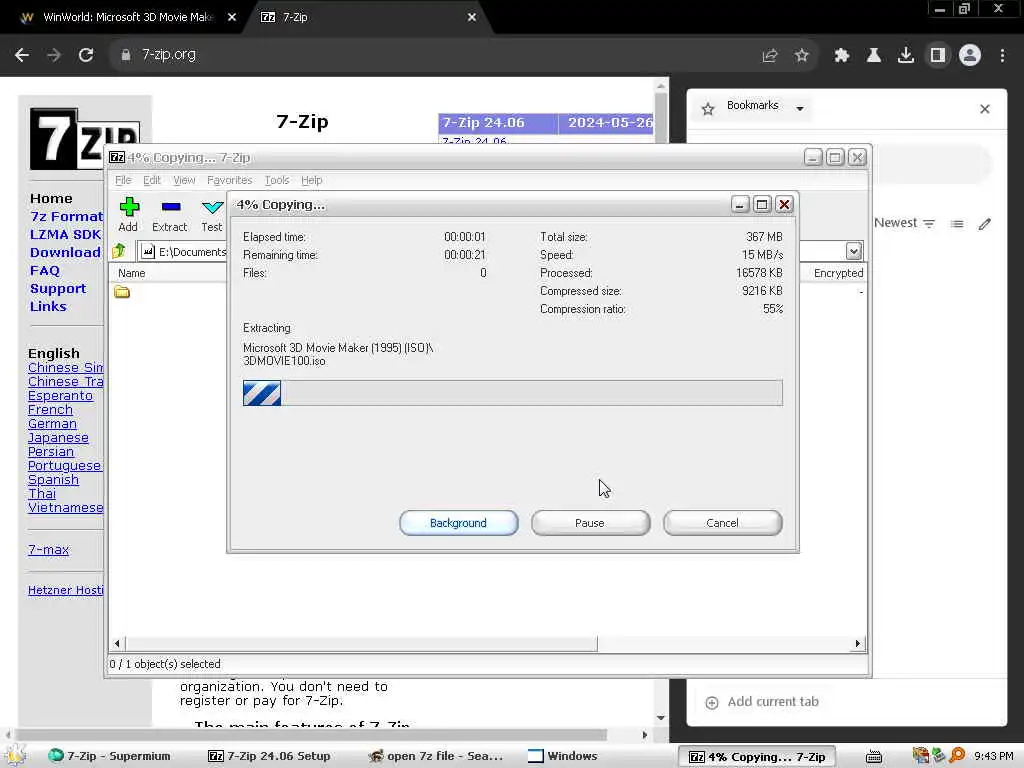Open the Tools menu in 7-Zip
The width and height of the screenshot is (1024, 768).
click(x=277, y=180)
